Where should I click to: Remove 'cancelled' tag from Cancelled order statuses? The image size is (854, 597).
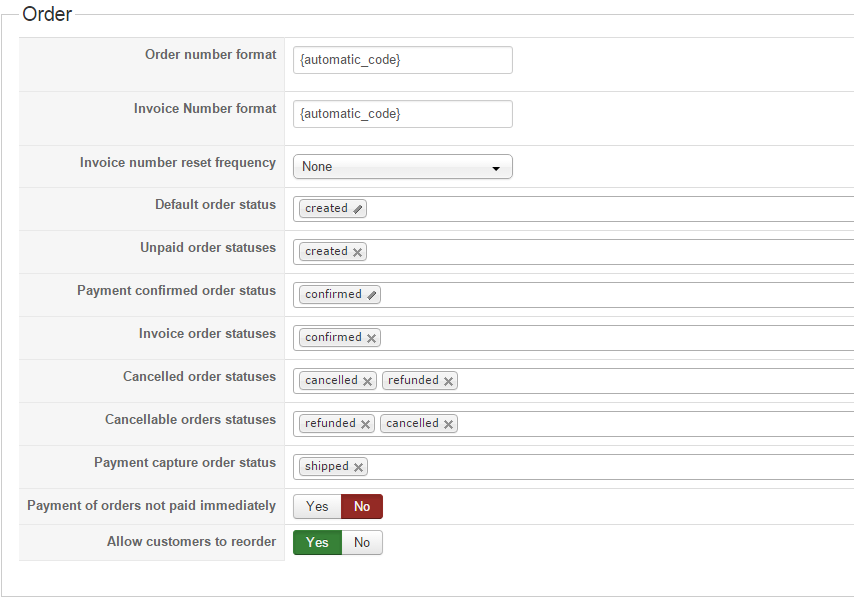click(x=368, y=381)
